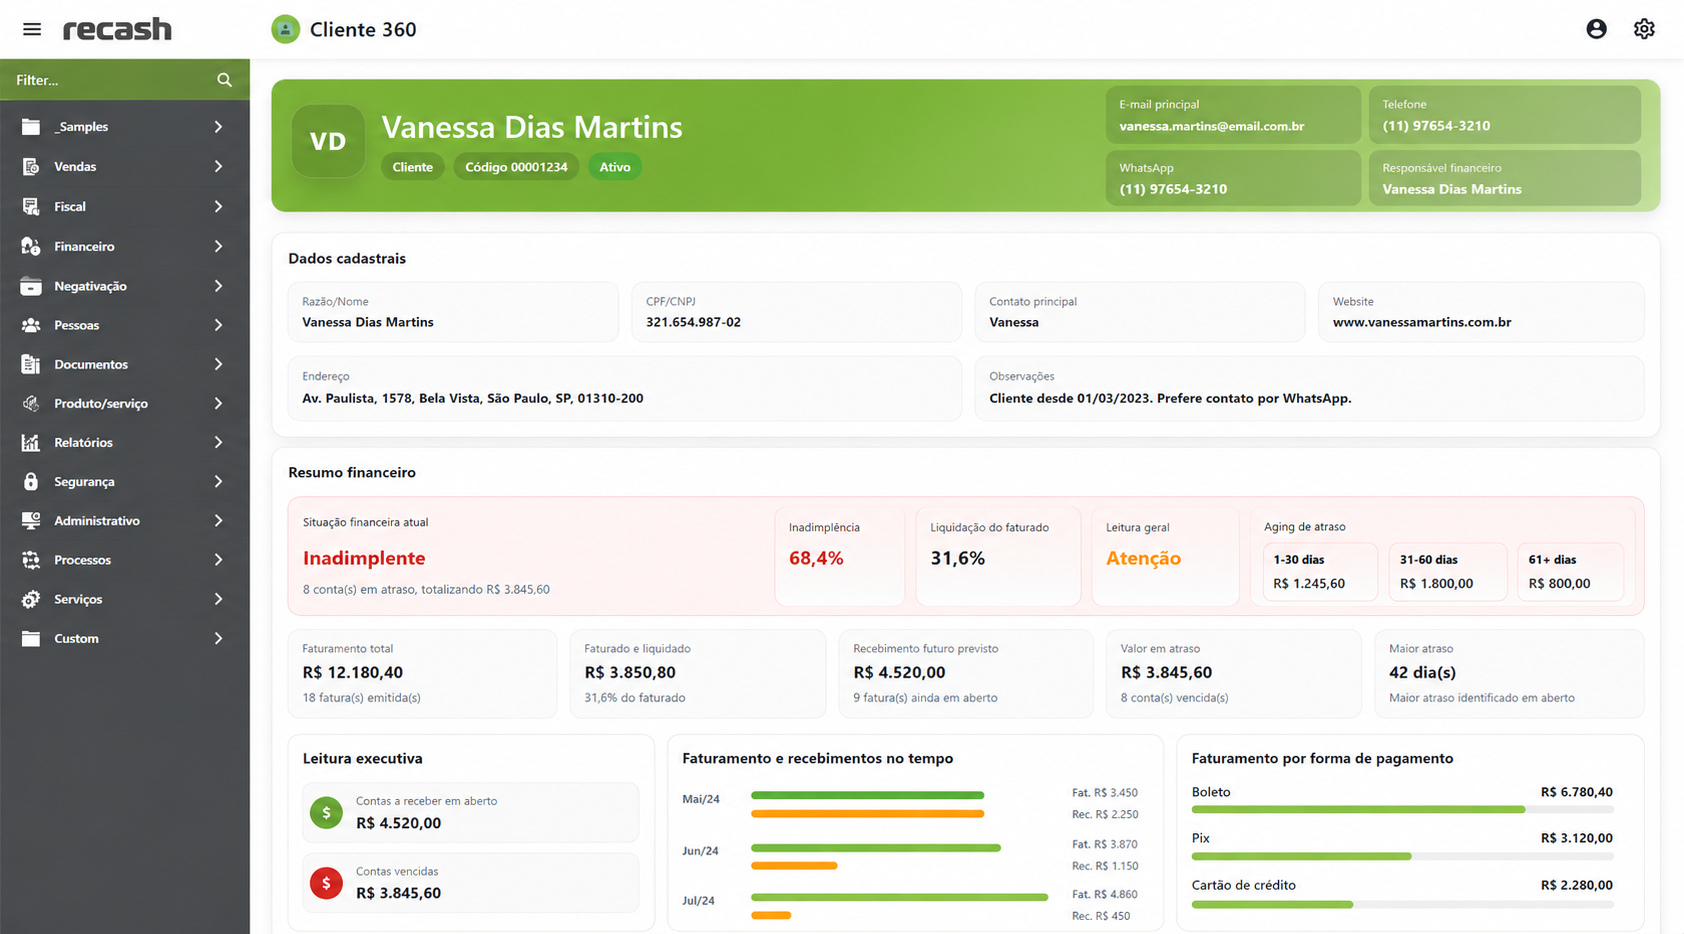Click the Ativo status badge
The width and height of the screenshot is (1684, 934).
[x=615, y=167]
